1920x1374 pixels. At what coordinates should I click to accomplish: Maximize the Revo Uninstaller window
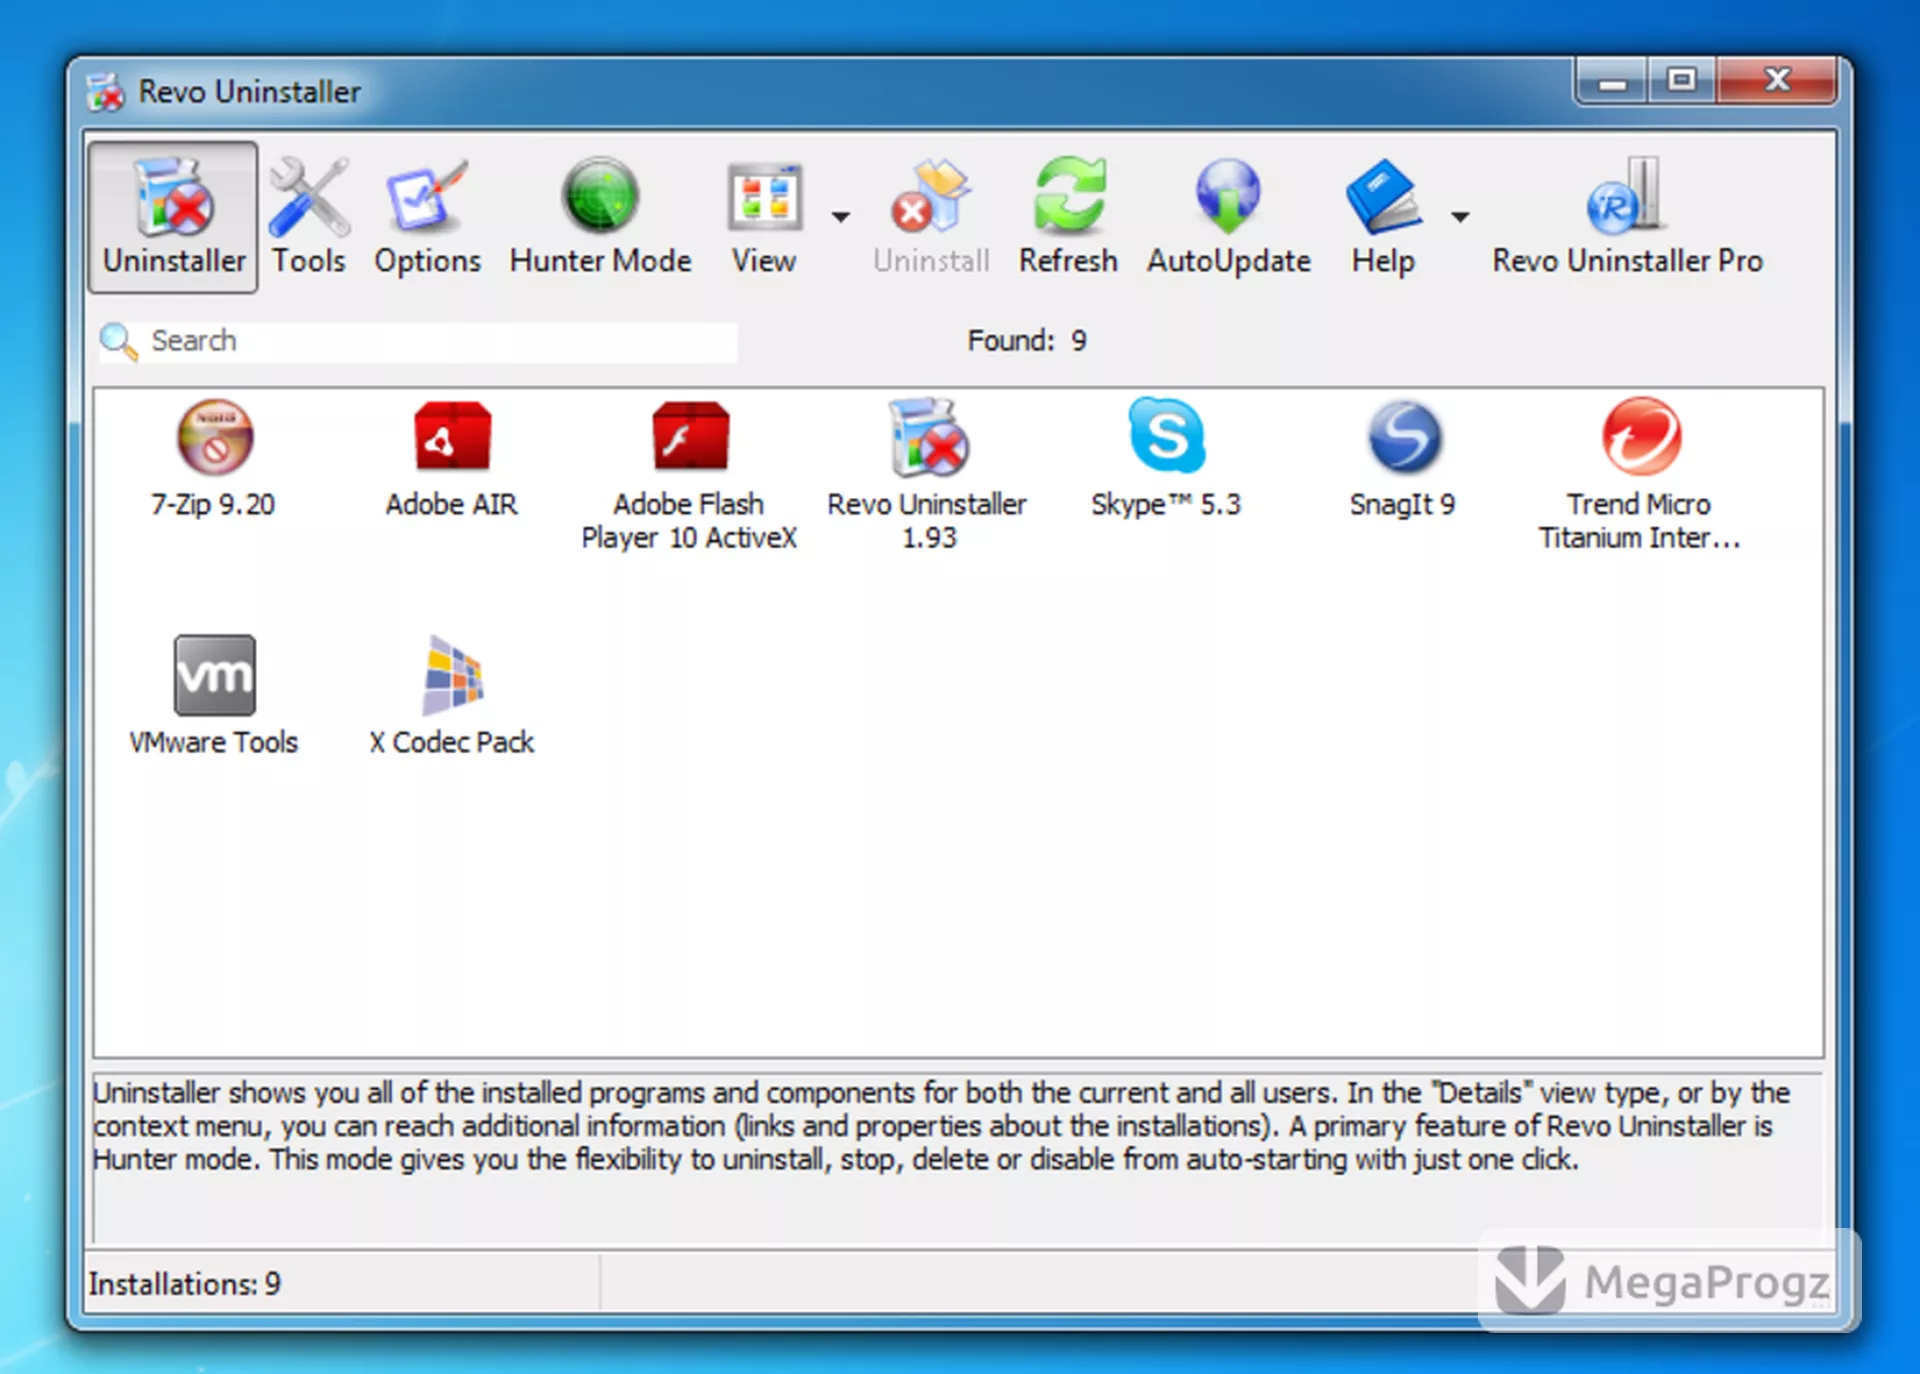[1682, 81]
